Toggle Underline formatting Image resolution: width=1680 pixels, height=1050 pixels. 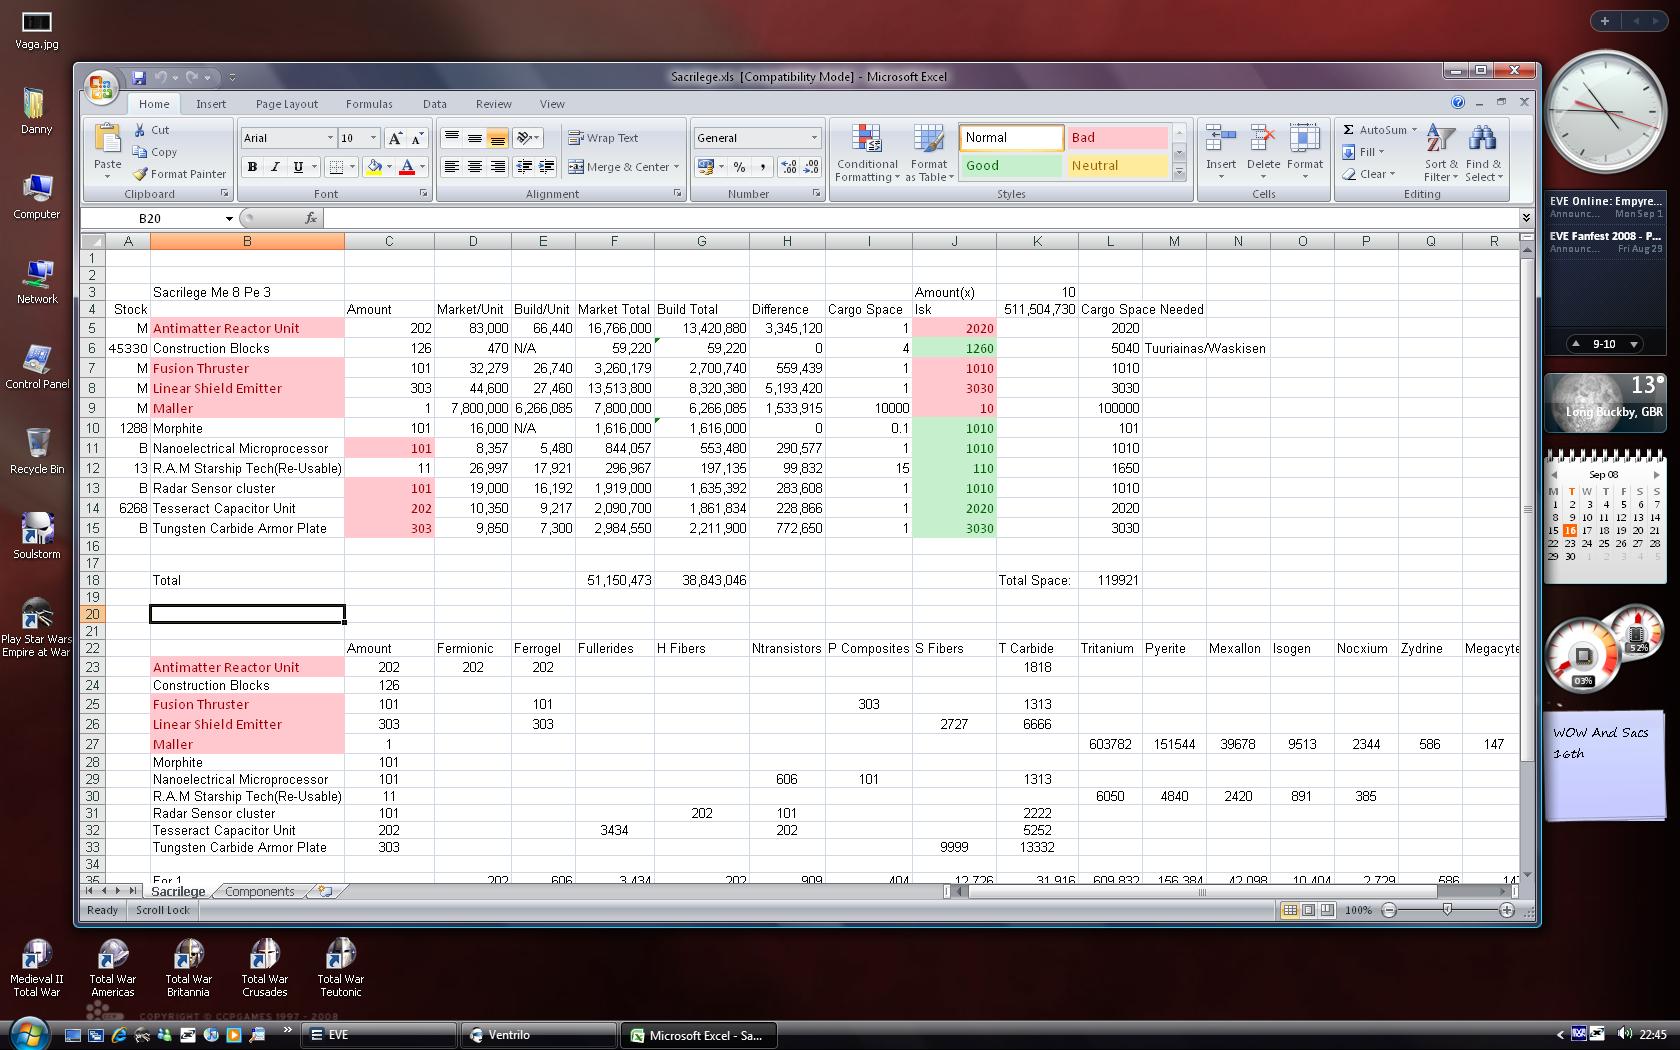[x=298, y=167]
